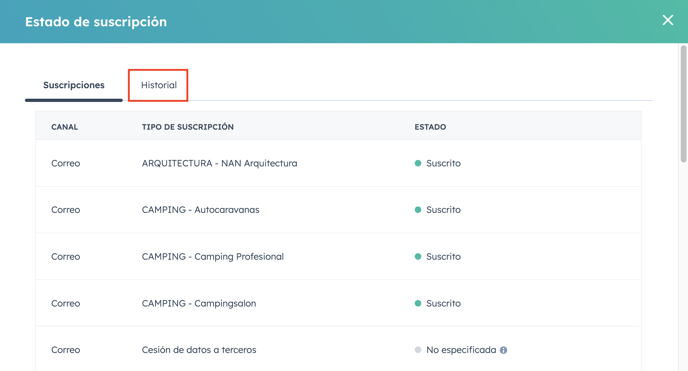Viewport: 688px width, 371px height.
Task: Click Correo in Campingsalon row
Action: [x=65, y=303]
